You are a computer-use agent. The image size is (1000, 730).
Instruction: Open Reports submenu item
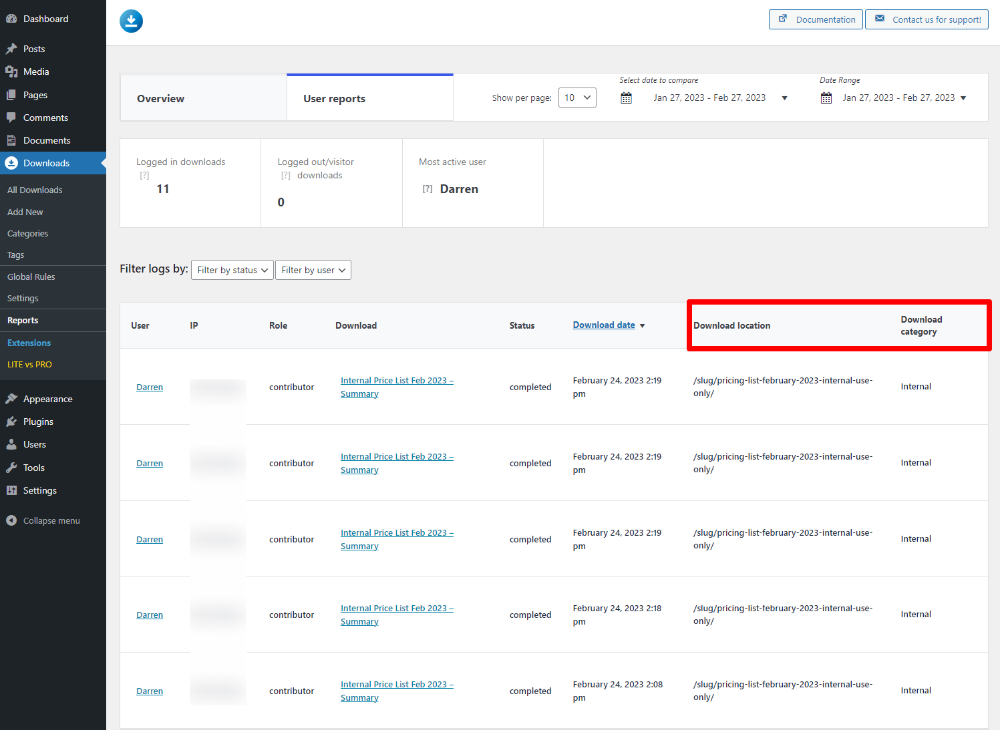(x=22, y=320)
